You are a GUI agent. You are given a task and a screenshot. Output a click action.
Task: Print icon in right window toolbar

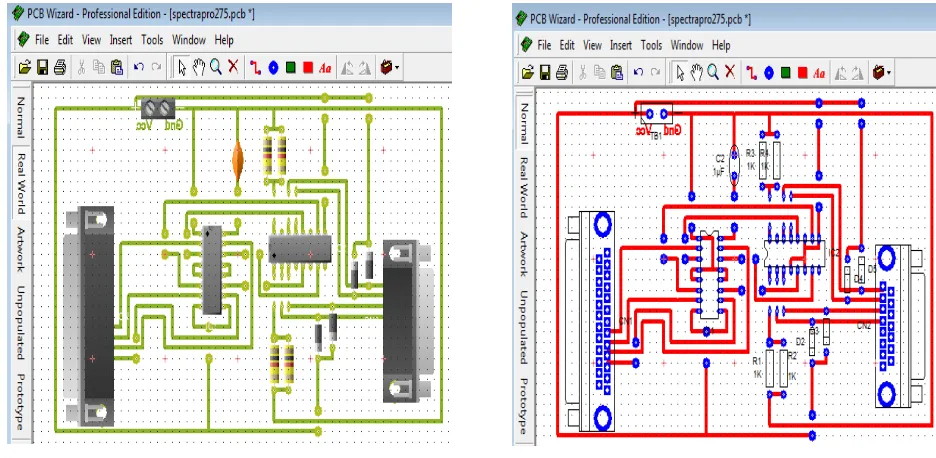[562, 73]
